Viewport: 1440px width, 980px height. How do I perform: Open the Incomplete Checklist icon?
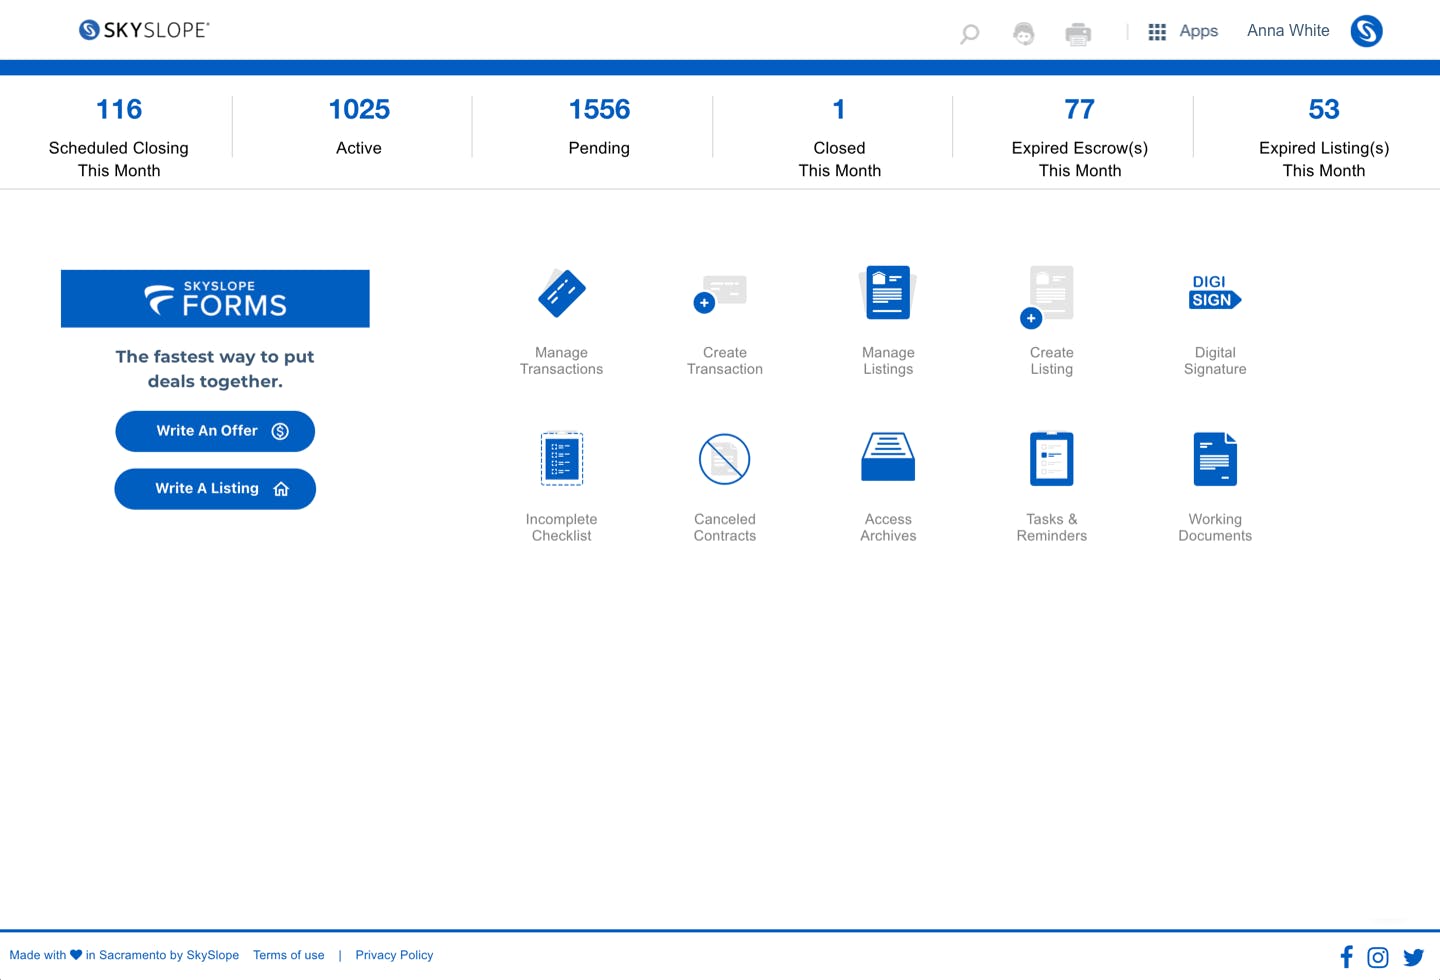pos(562,459)
